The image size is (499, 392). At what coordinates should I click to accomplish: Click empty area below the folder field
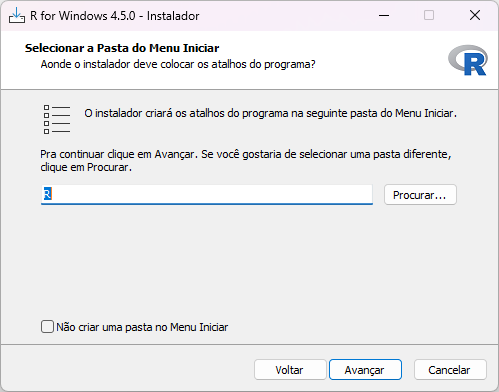(x=249, y=260)
